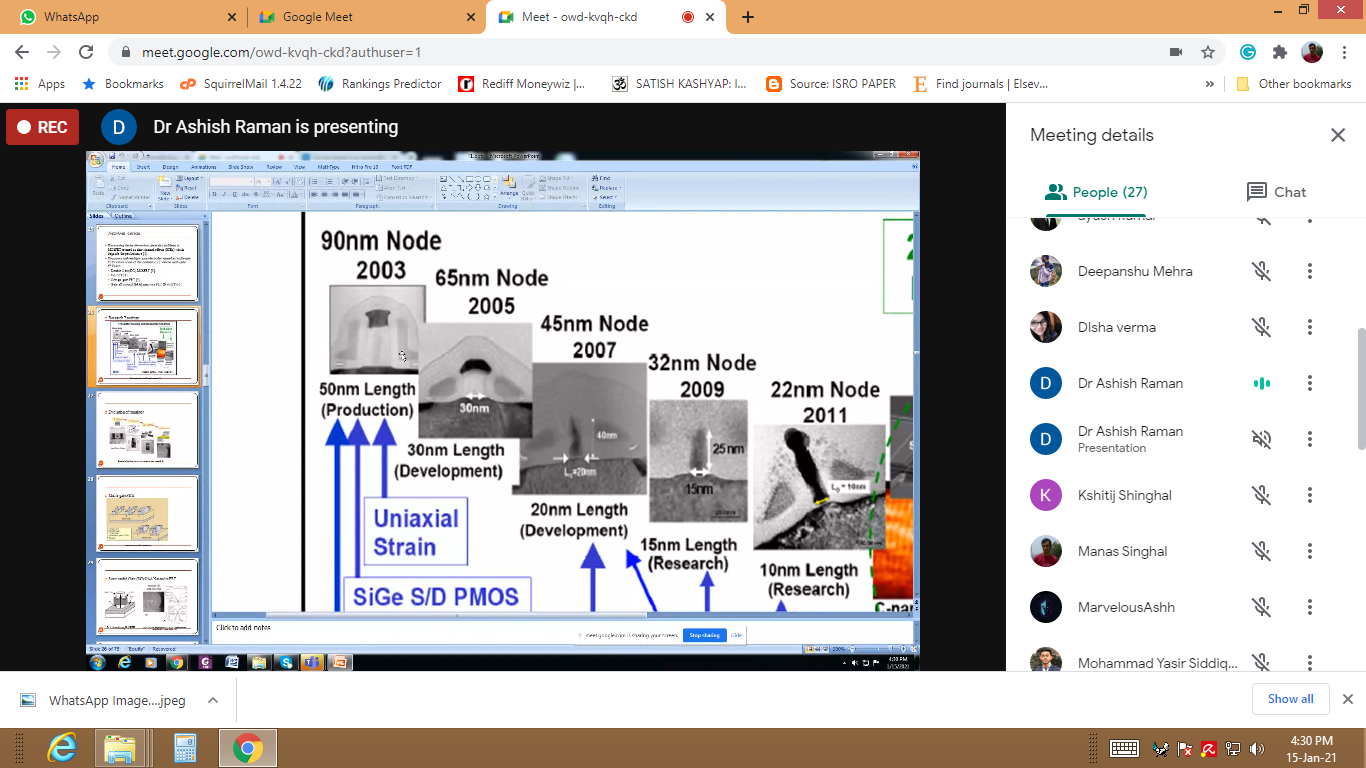Close the Meeting details panel
This screenshot has width=1366, height=768.
point(1337,135)
